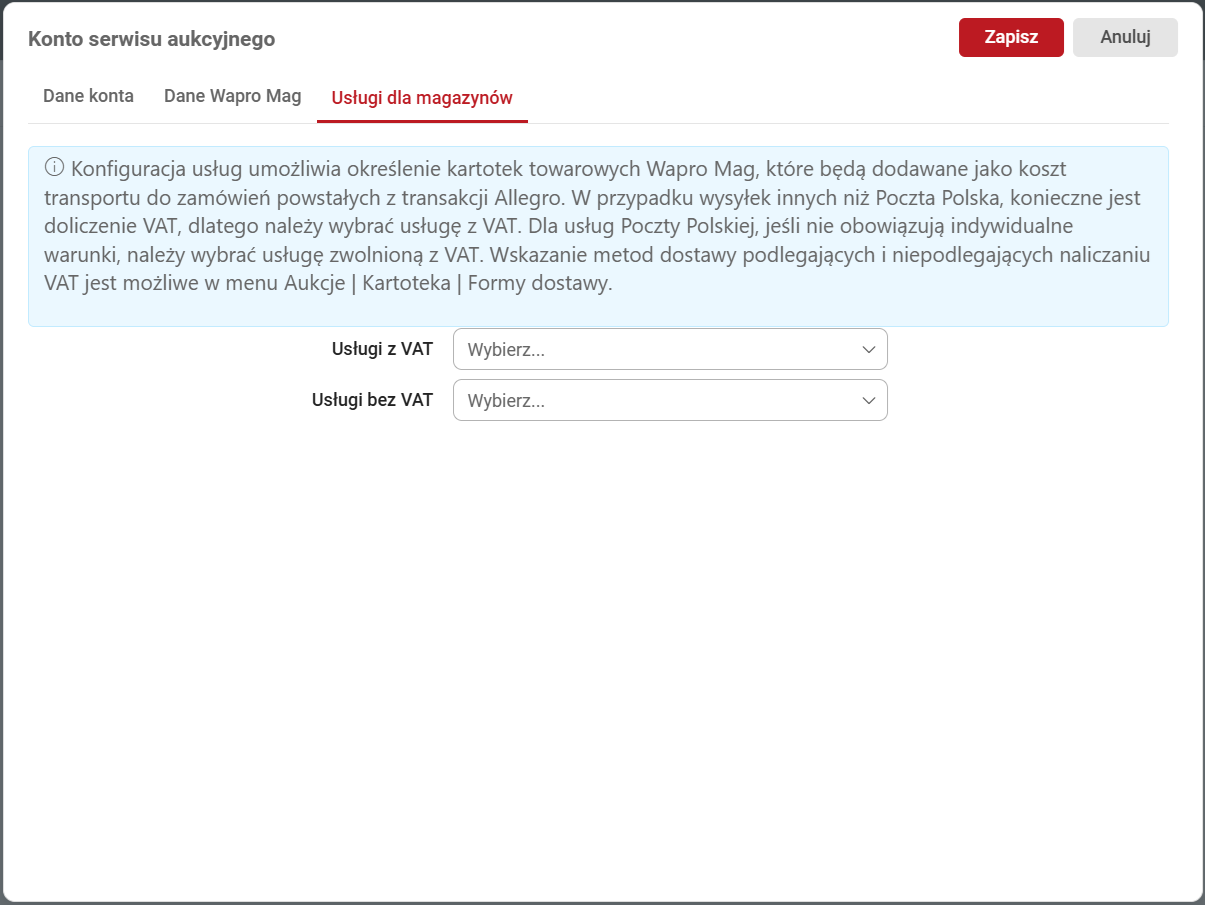Click the info icon in the blue banner
Viewport: 1205px width, 905px height.
(55, 167)
